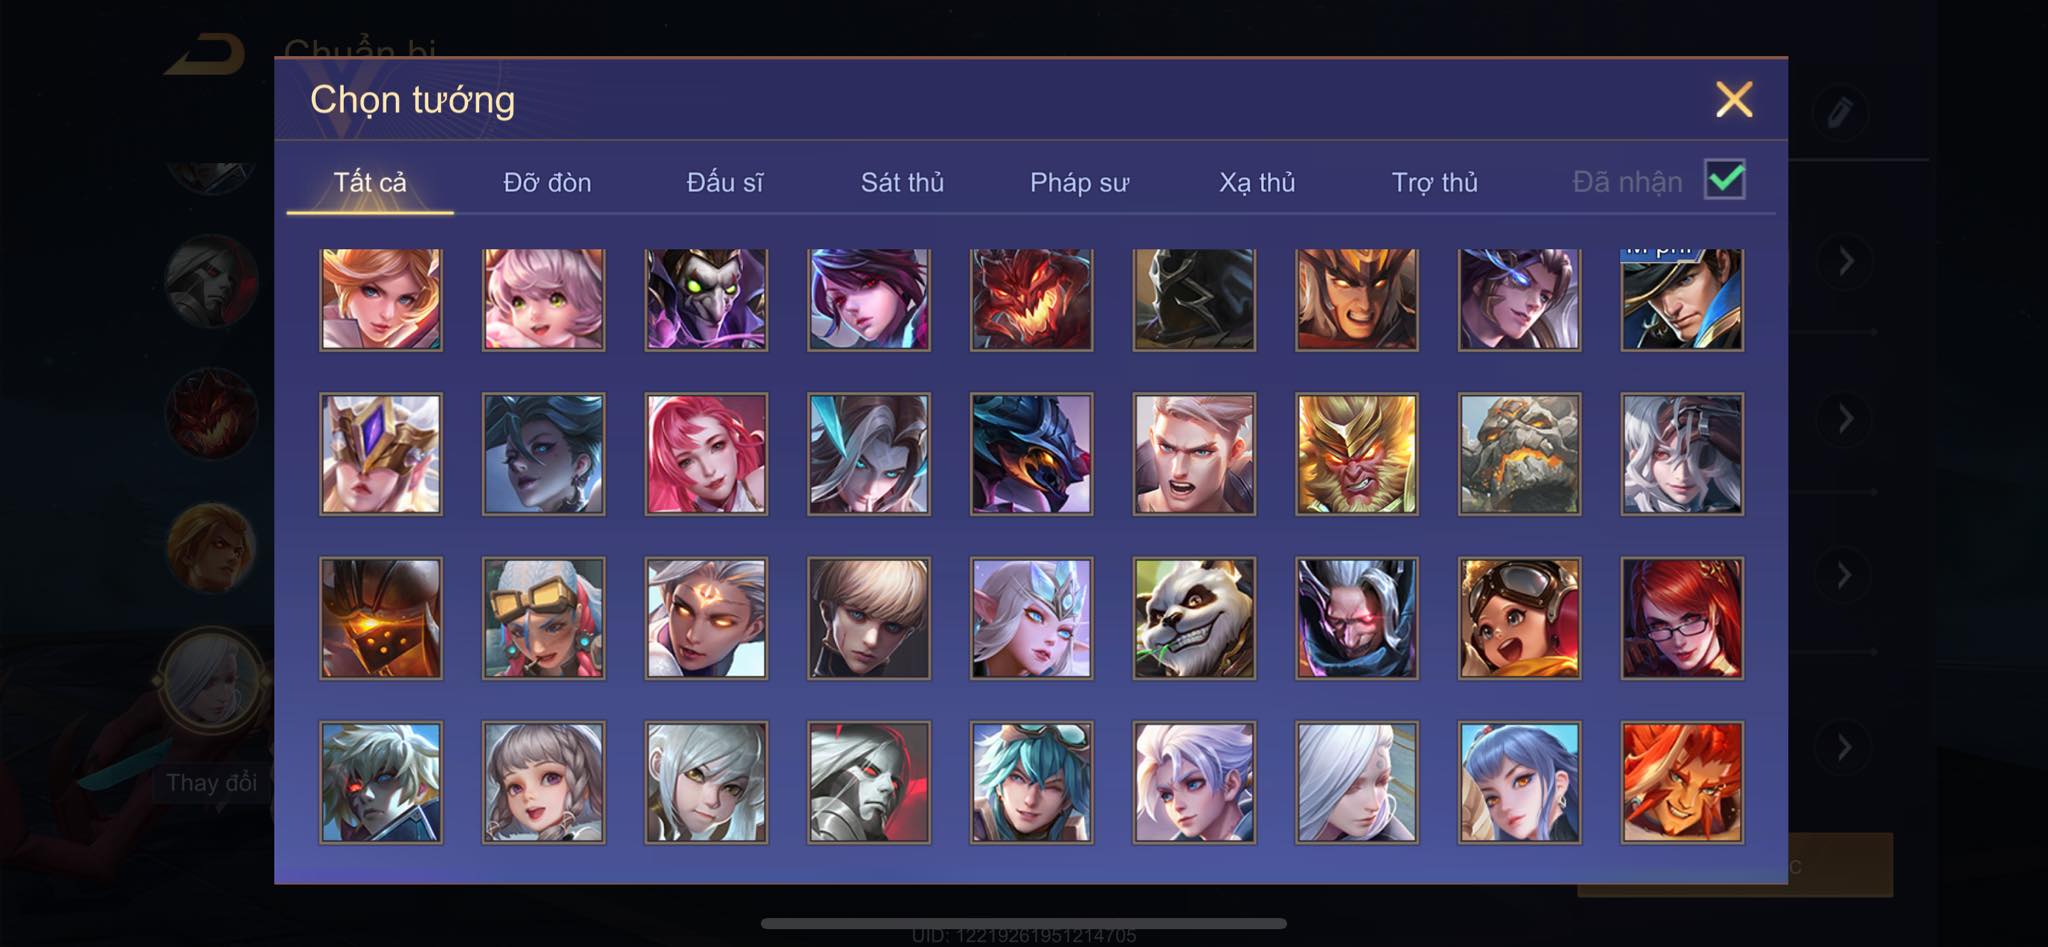Screen dimensions: 2048x947
Task: Select the red-haired hero wearing glasses
Action: pos(1682,618)
